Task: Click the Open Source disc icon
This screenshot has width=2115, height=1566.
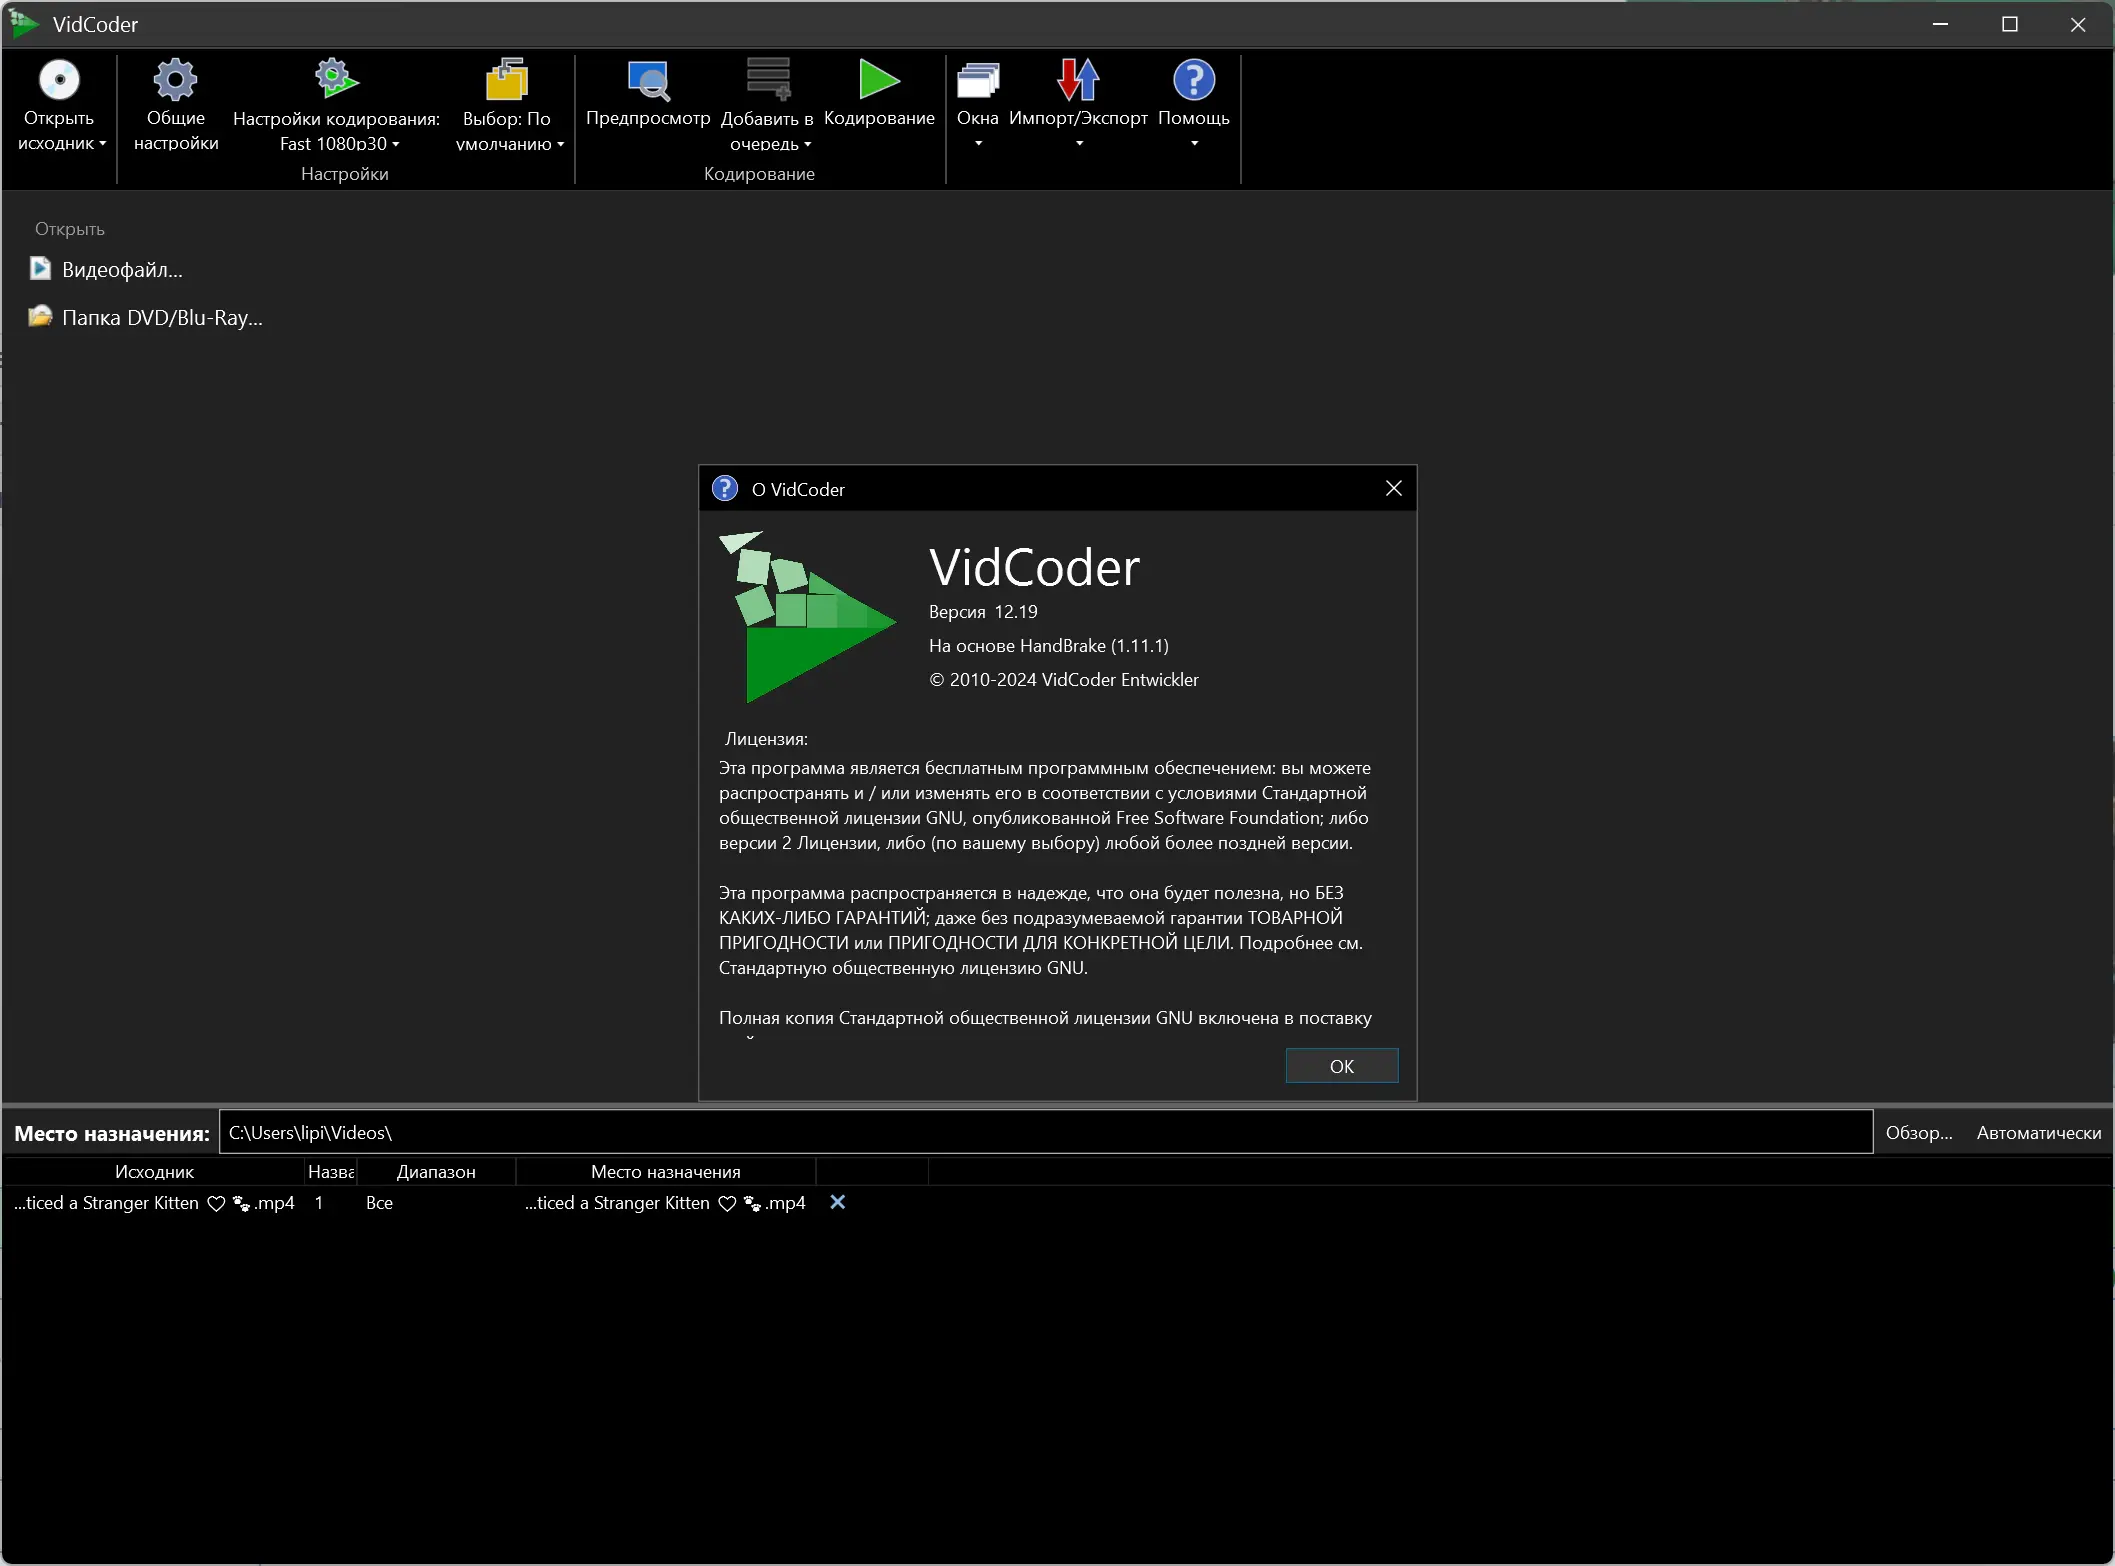Action: pyautogui.click(x=59, y=81)
